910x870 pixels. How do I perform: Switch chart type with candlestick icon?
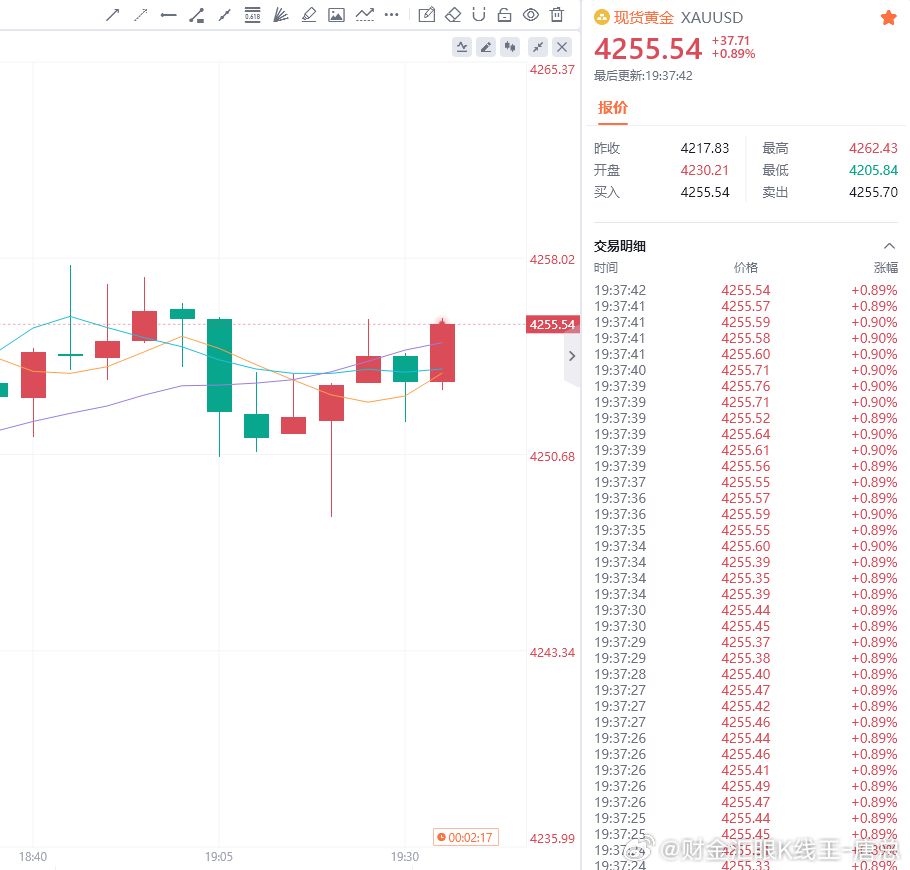click(x=510, y=47)
